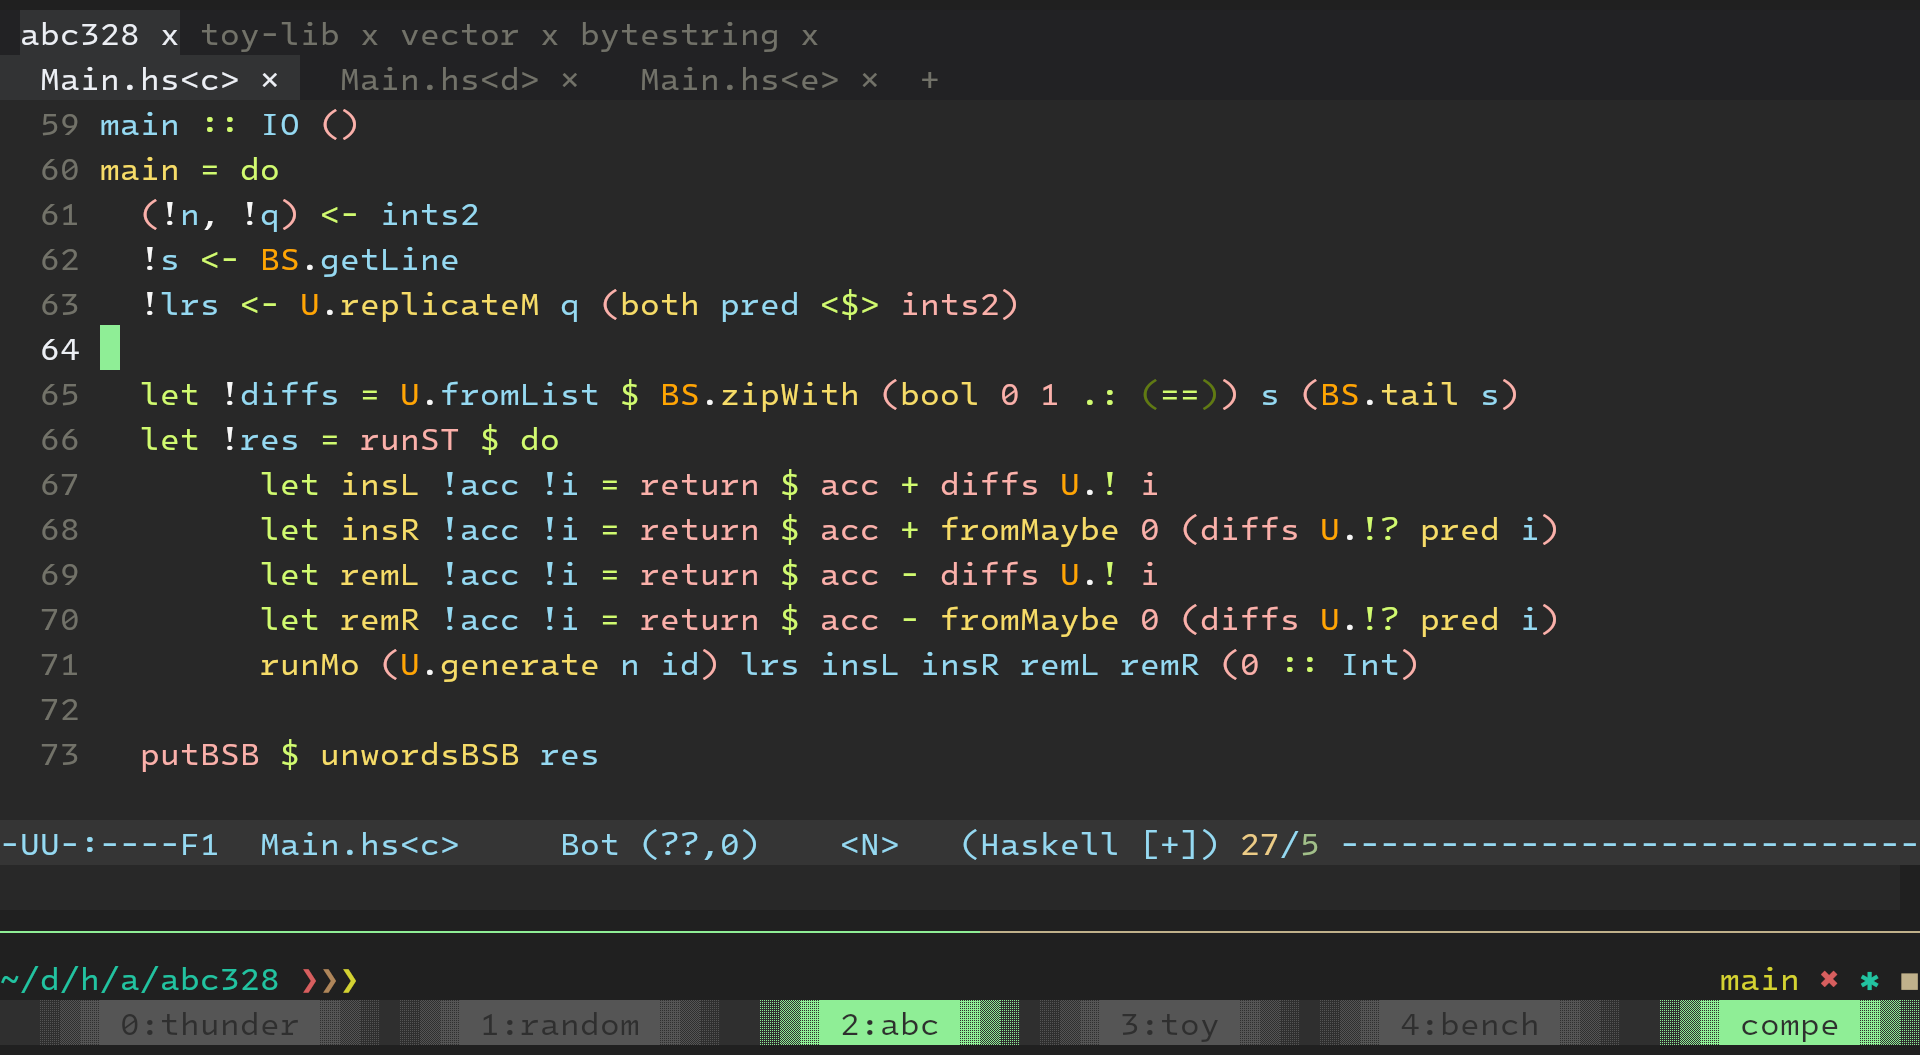Screen dimensions: 1920x1055
Task: Open tmux window 0:thunder
Action: pyautogui.click(x=210, y=1025)
